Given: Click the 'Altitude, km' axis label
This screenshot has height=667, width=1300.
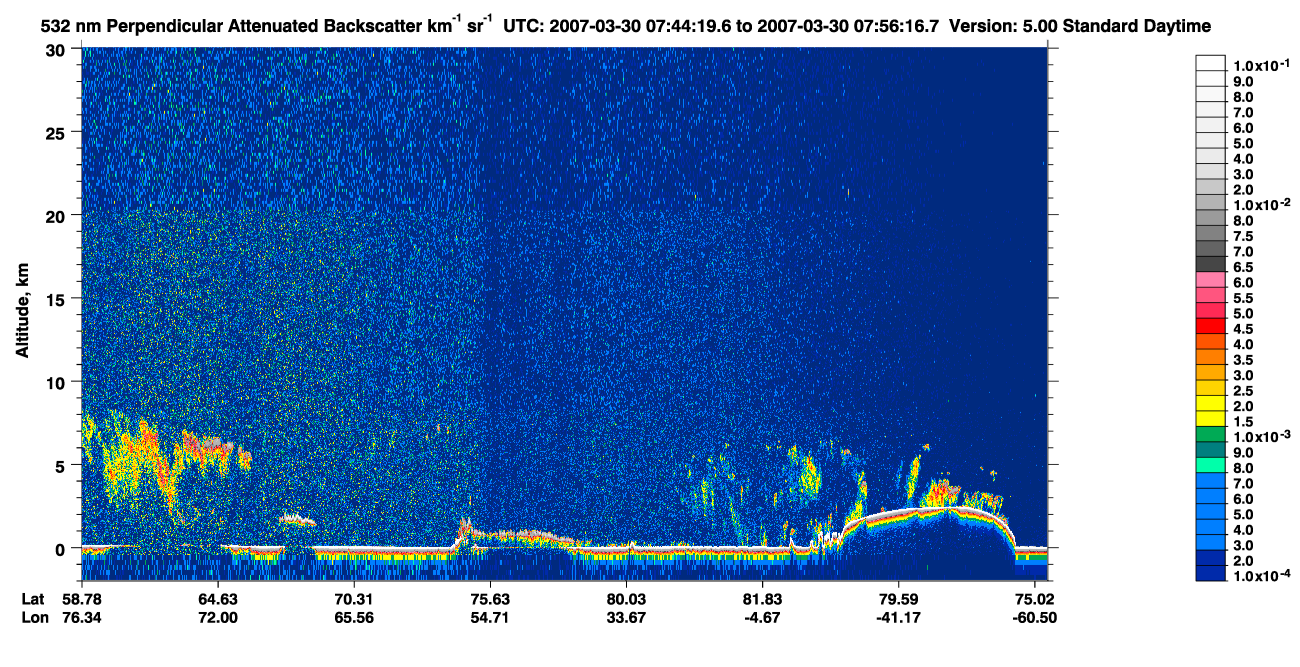Looking at the screenshot, I should coord(22,313).
